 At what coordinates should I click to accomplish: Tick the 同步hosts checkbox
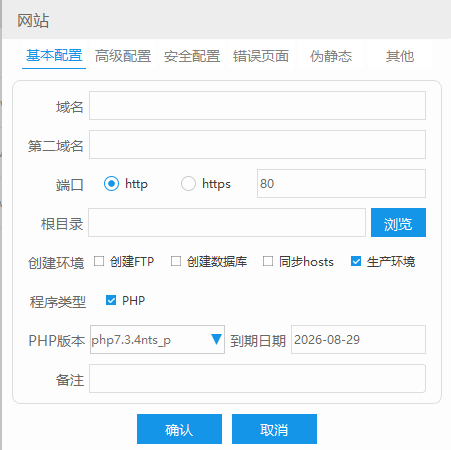pyautogui.click(x=268, y=261)
